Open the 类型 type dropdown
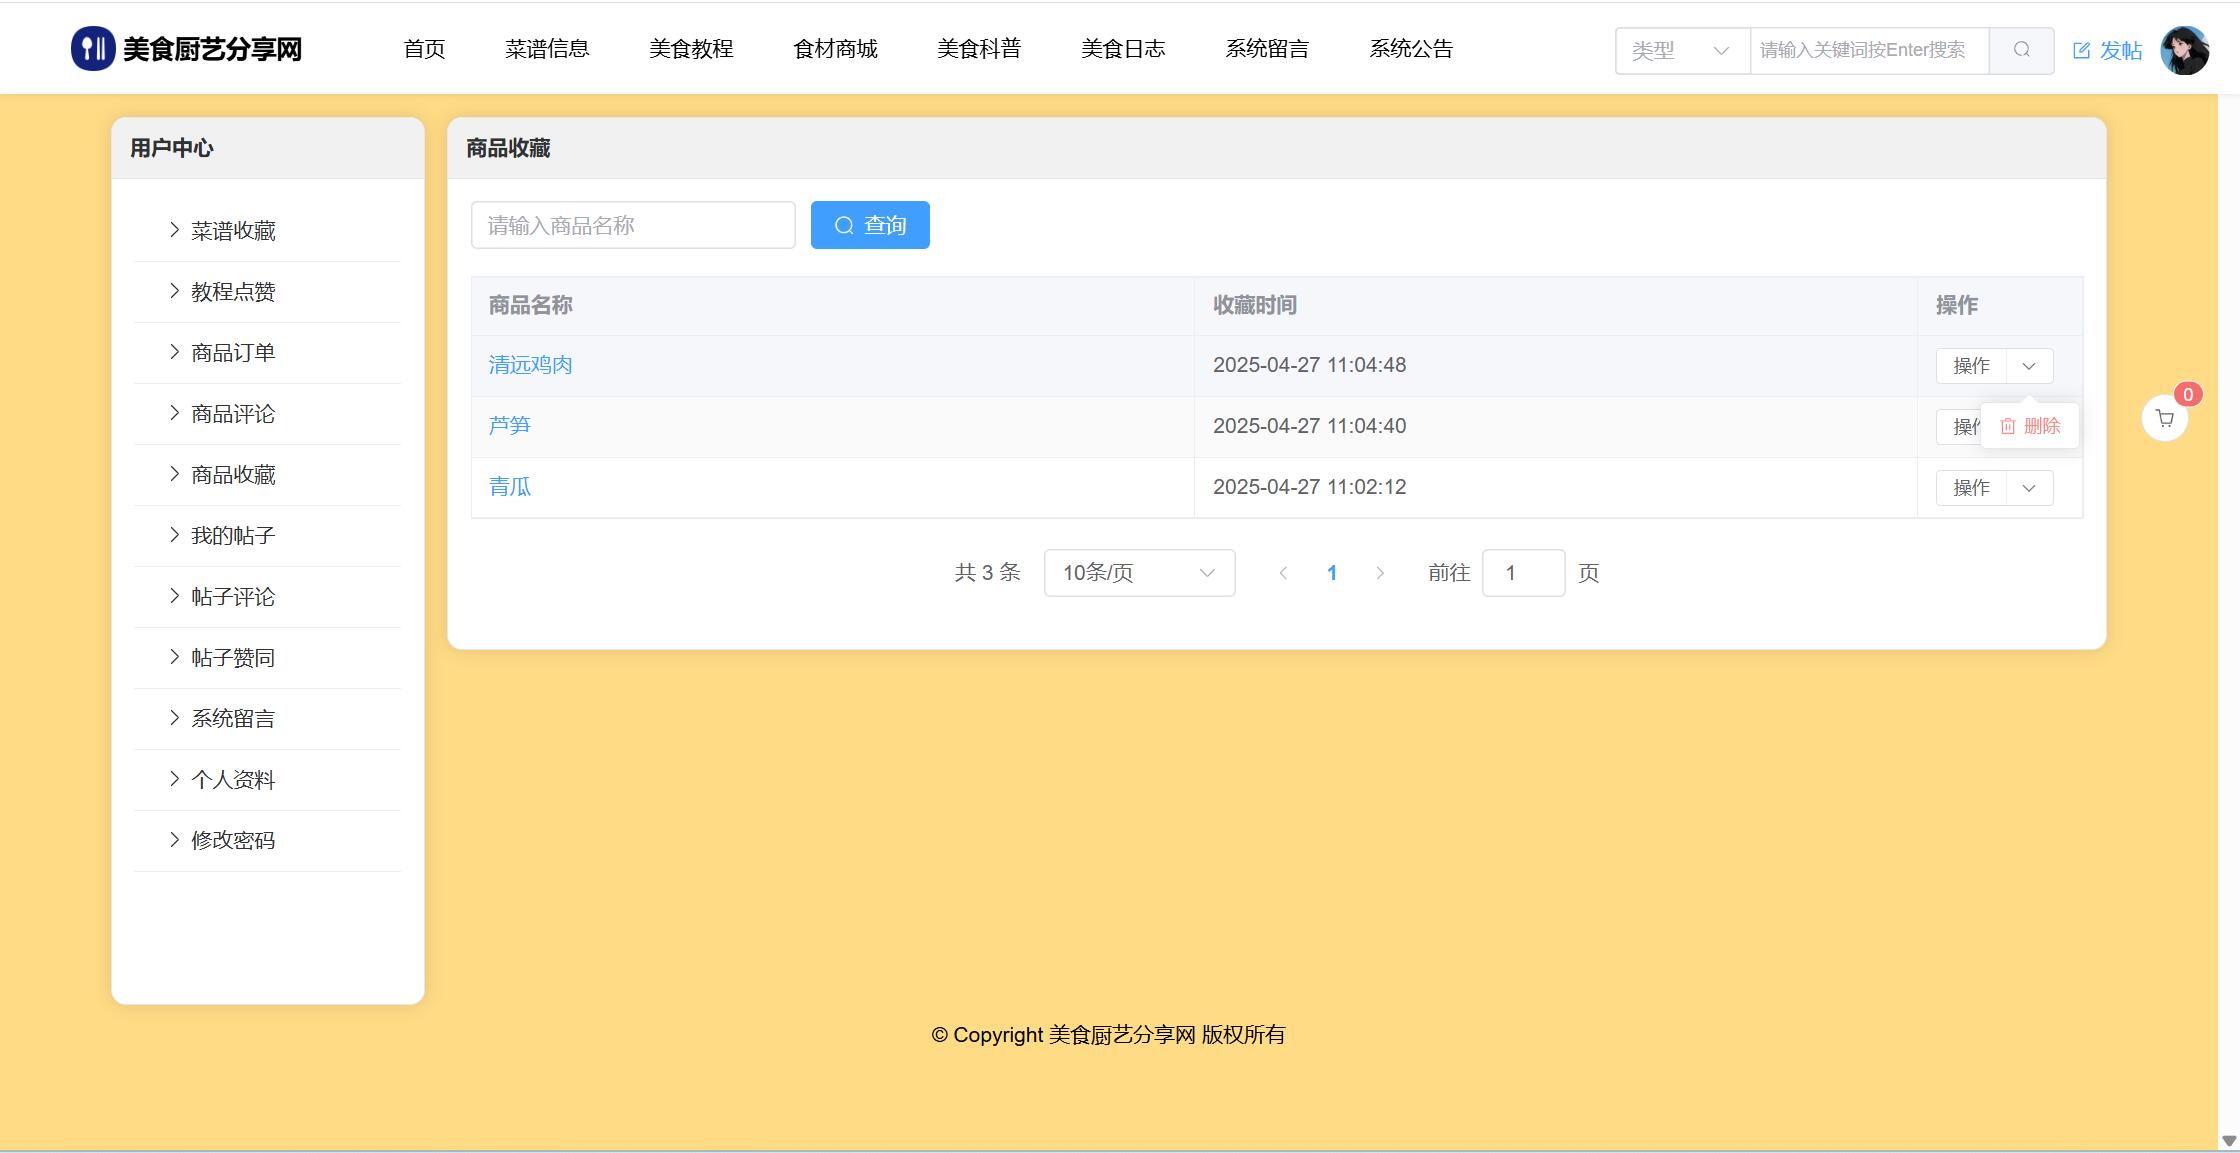2240x1153 pixels. pos(1682,50)
